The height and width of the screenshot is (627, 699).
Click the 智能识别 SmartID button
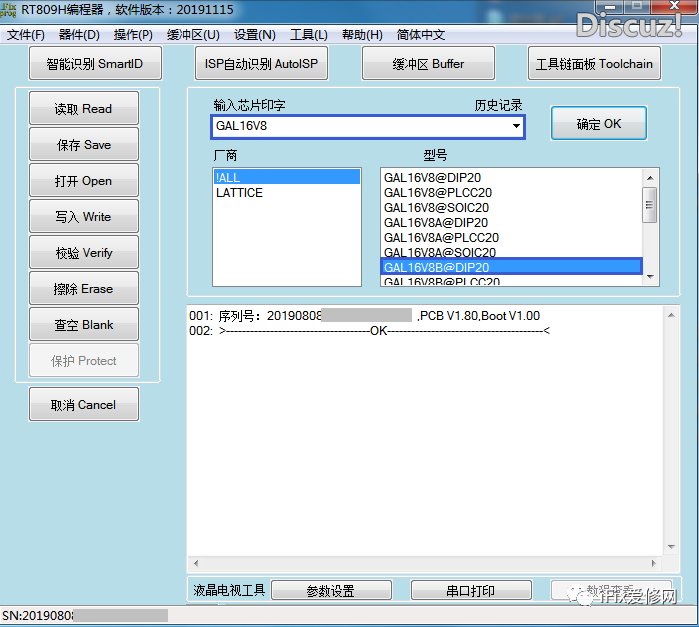point(95,63)
